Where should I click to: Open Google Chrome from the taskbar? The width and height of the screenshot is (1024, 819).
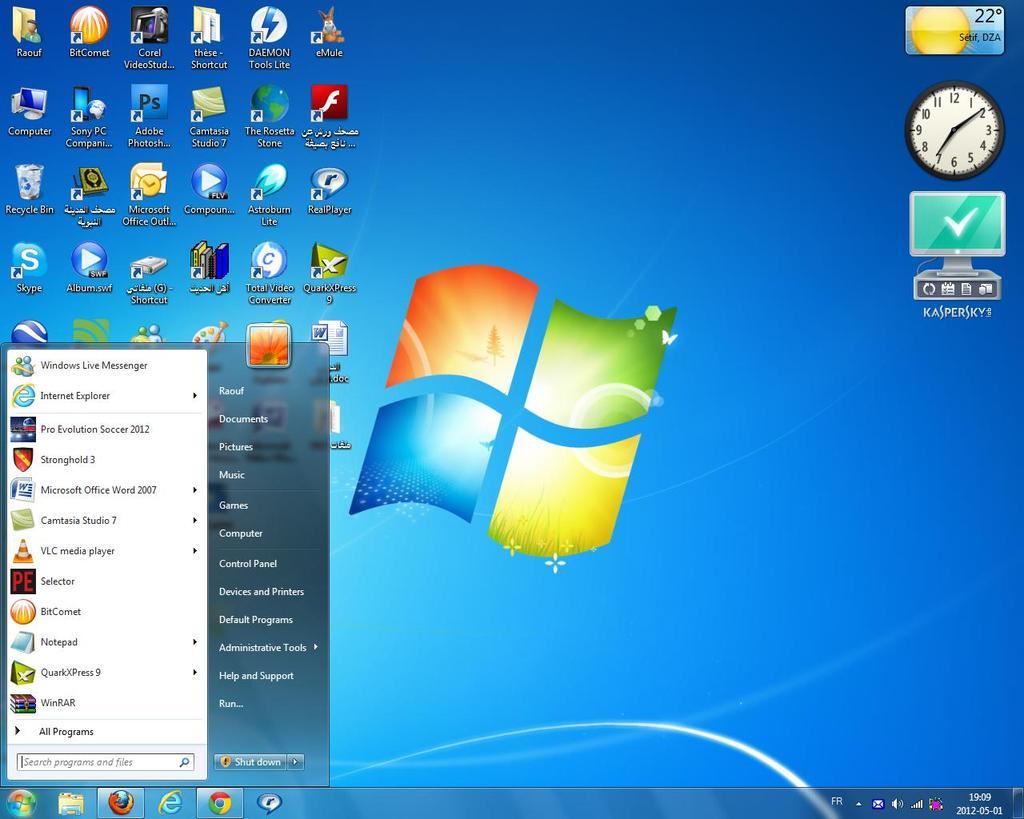pos(220,803)
